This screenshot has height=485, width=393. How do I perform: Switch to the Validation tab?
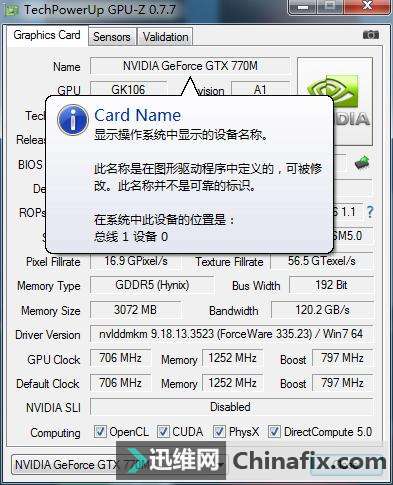click(x=165, y=37)
